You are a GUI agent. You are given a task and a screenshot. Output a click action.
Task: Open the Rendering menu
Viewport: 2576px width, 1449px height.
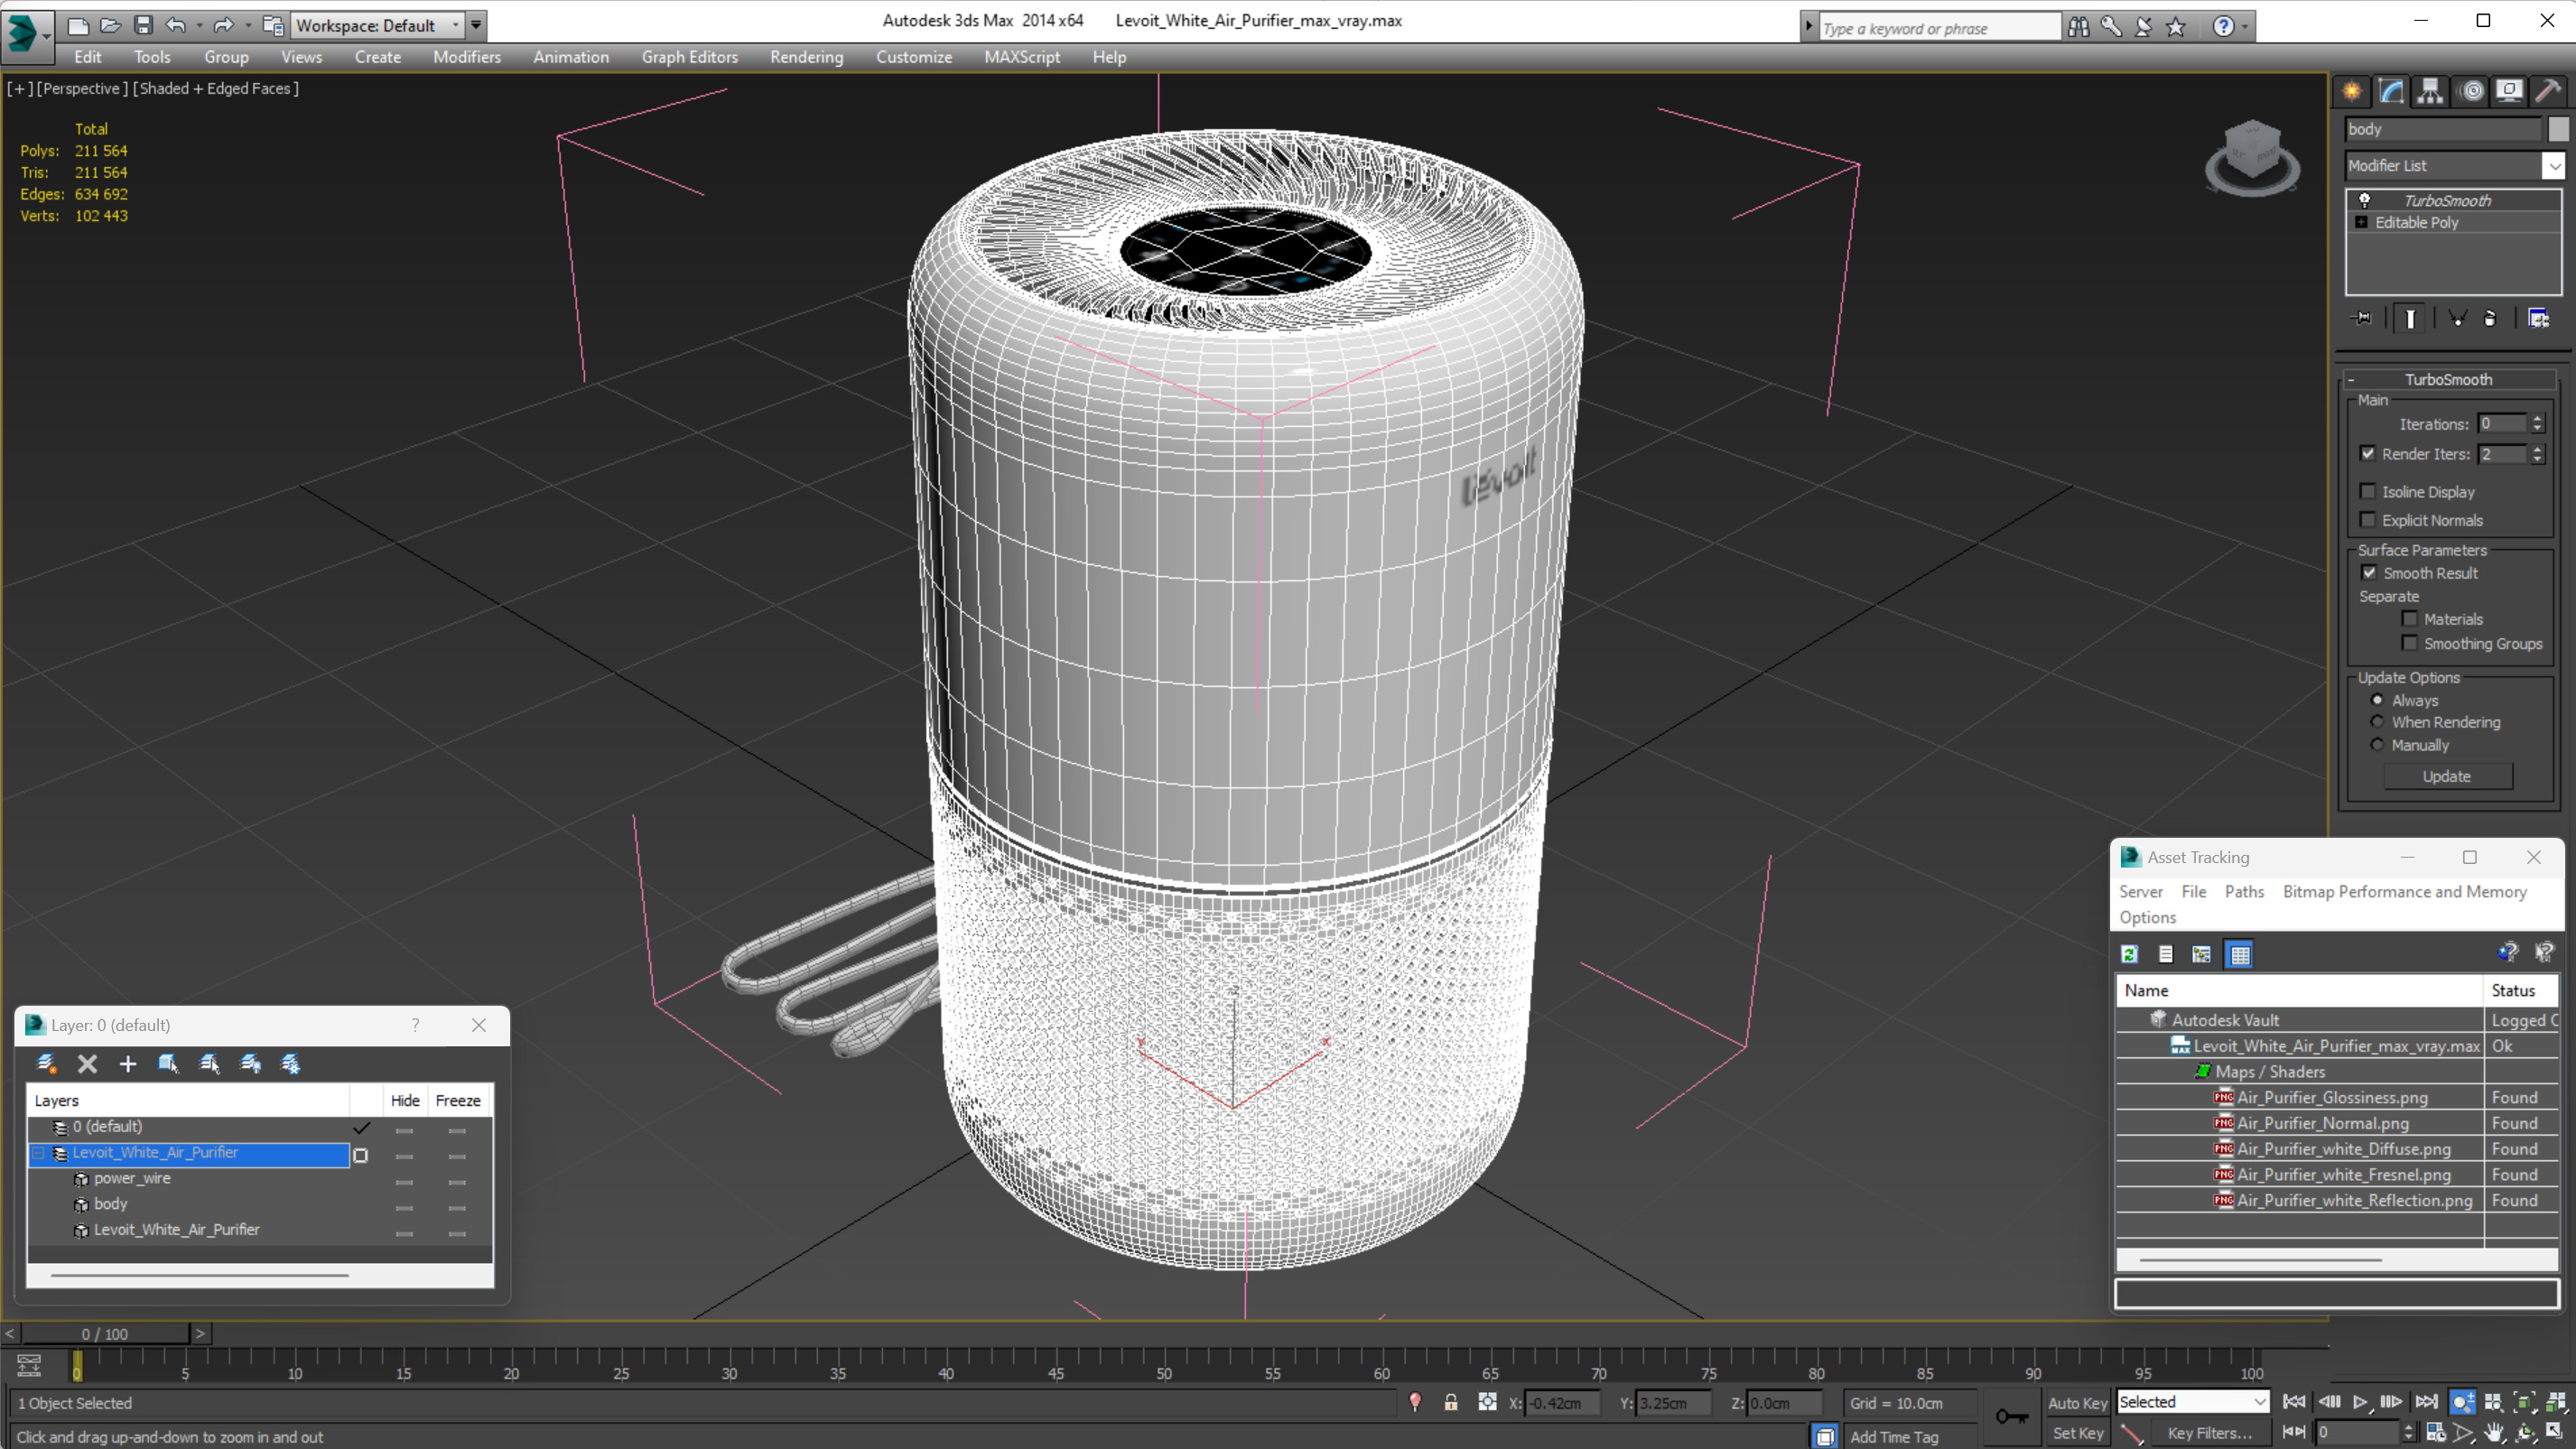pos(806,57)
